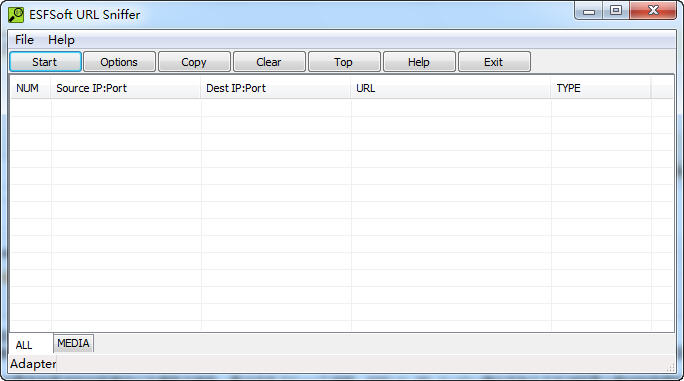
Task: Click the ESFSoft URL Sniffer title bar icon
Action: [16, 14]
